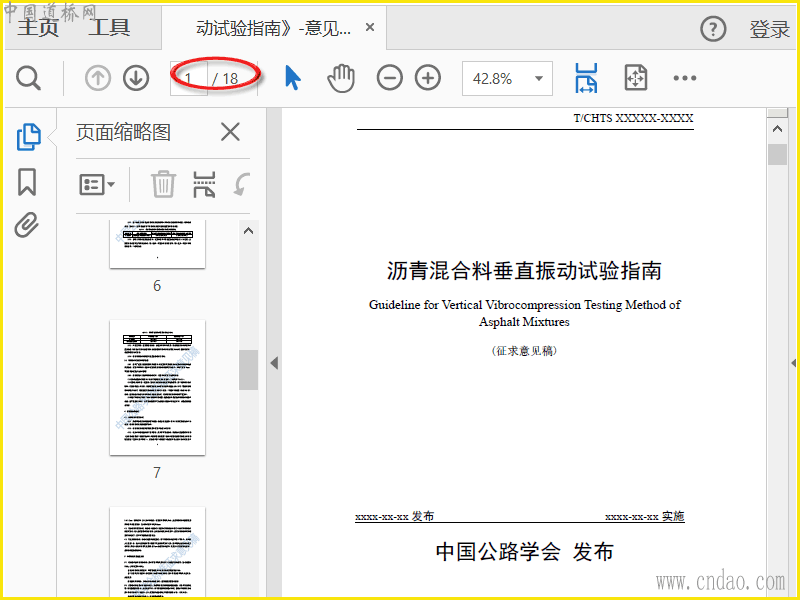Toggle the page thumbnails sidebar icon

tap(29, 137)
